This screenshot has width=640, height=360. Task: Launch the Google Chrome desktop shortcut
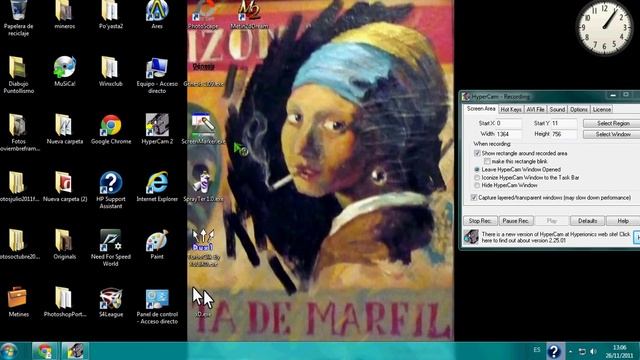tap(111, 129)
